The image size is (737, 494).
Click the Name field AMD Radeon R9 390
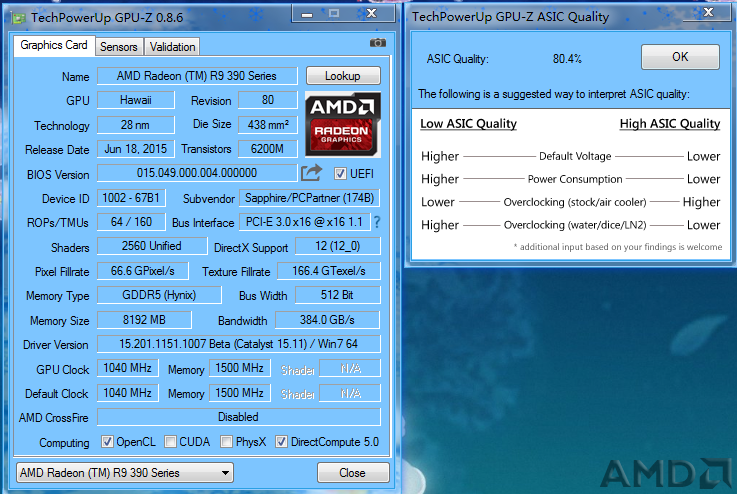click(197, 76)
